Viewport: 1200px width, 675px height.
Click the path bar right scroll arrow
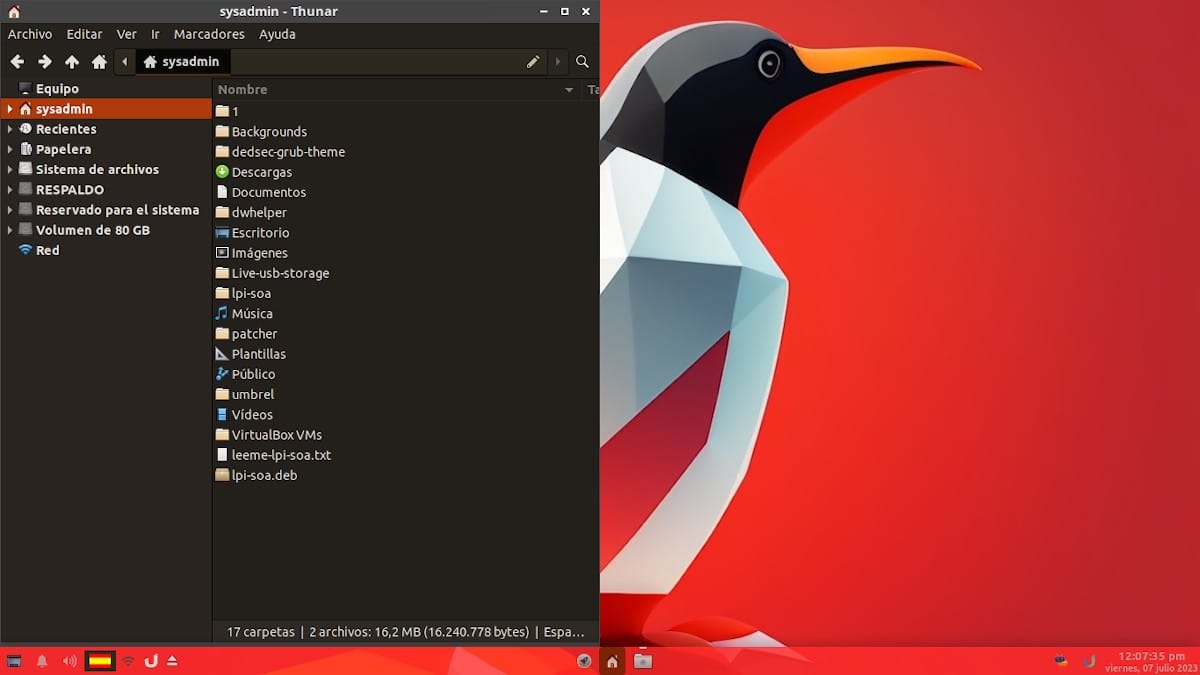pos(558,62)
